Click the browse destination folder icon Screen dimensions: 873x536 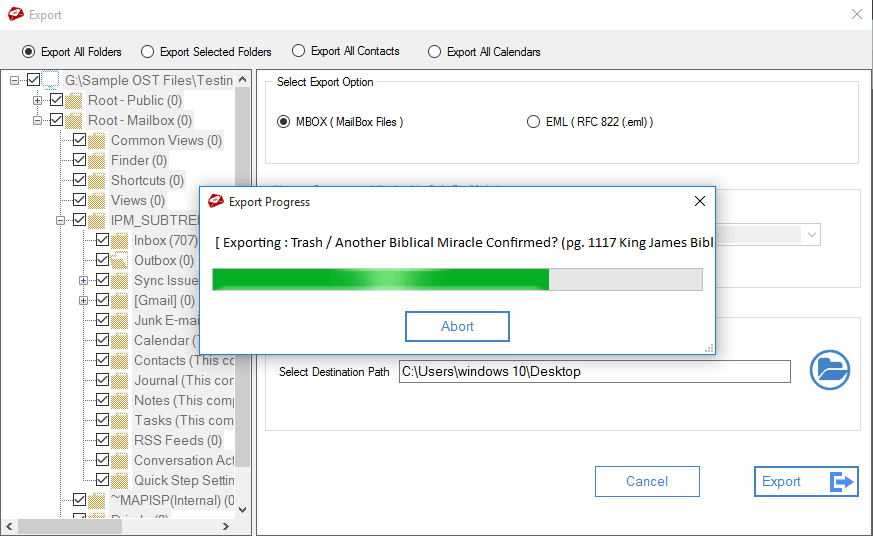830,370
